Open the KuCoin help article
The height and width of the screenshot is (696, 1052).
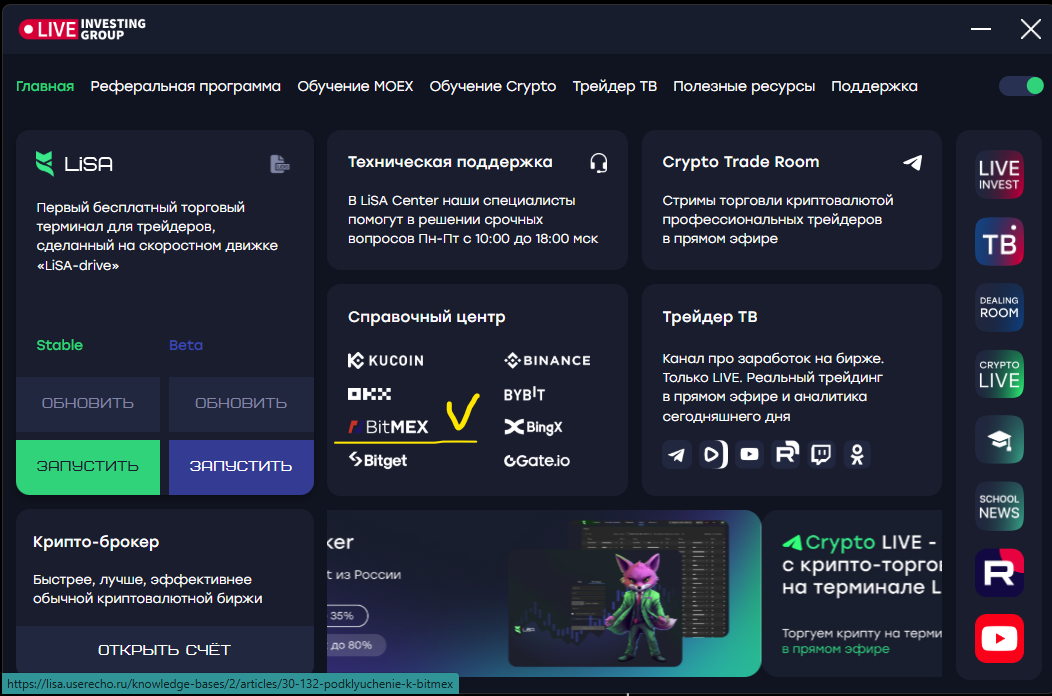(386, 360)
